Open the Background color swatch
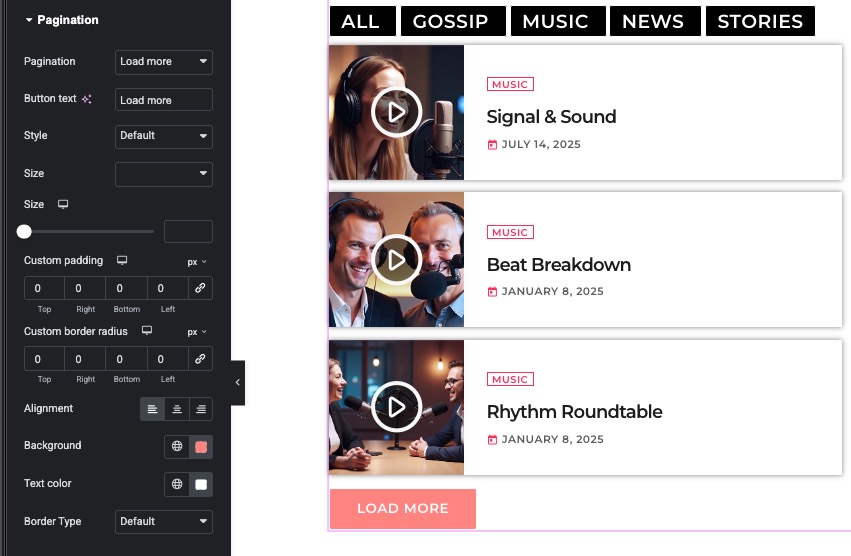Screen dimensions: 851x556 tap(201, 446)
